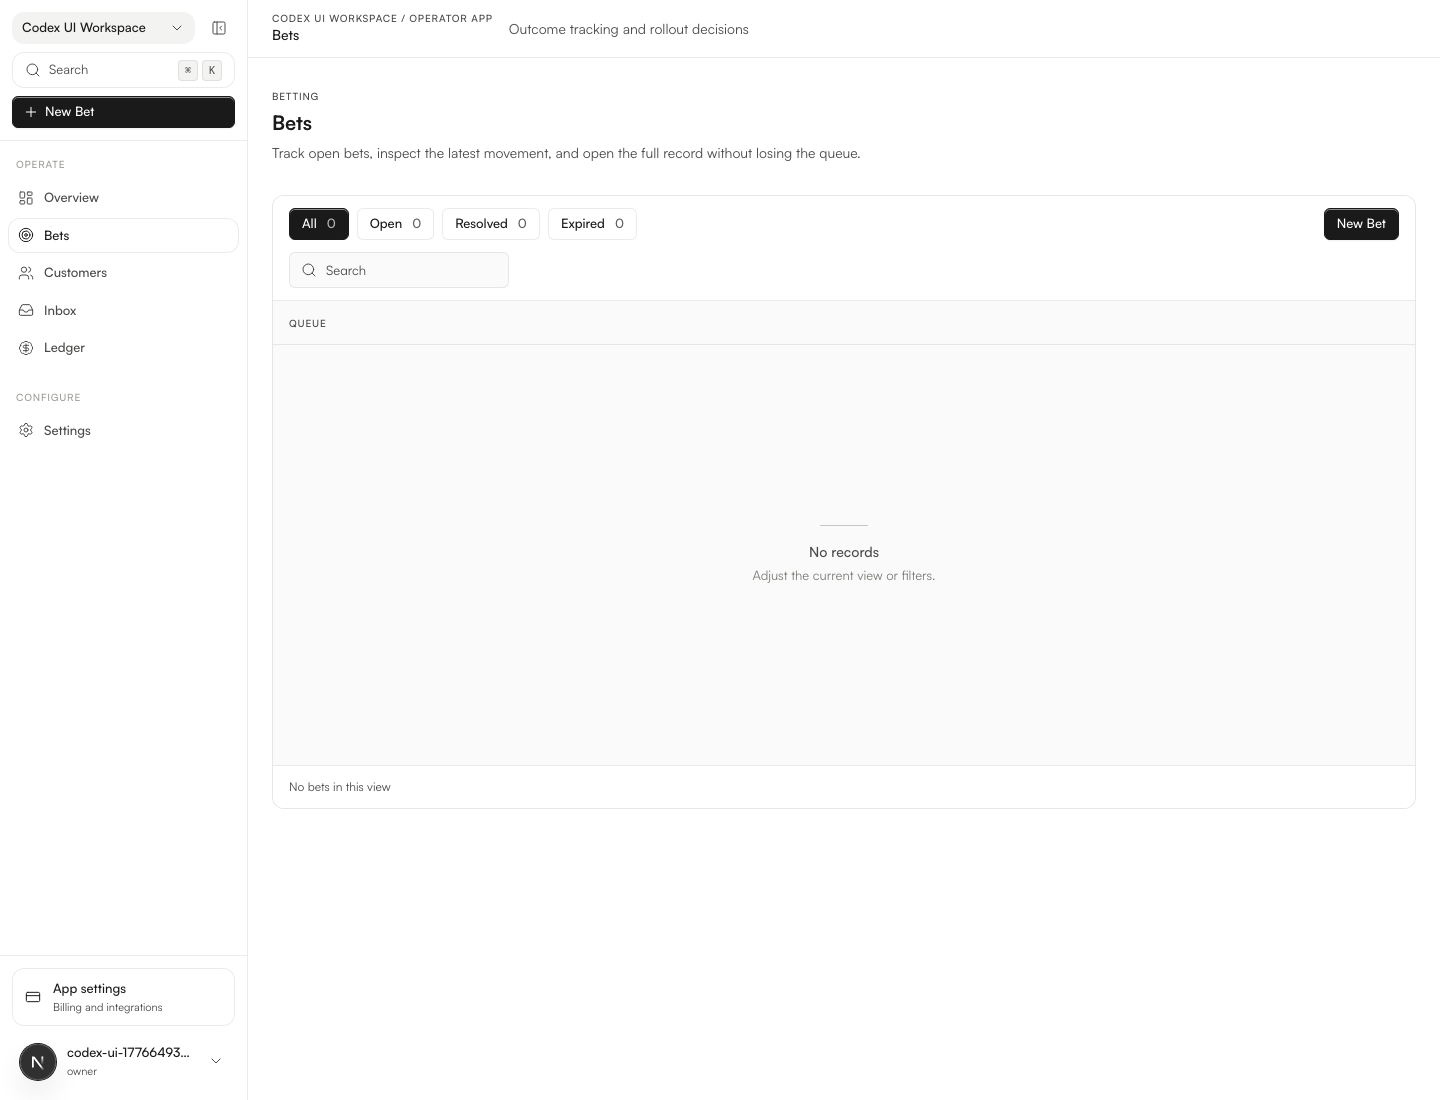Click the Bets target icon
The height and width of the screenshot is (1100, 1440).
[26, 236]
